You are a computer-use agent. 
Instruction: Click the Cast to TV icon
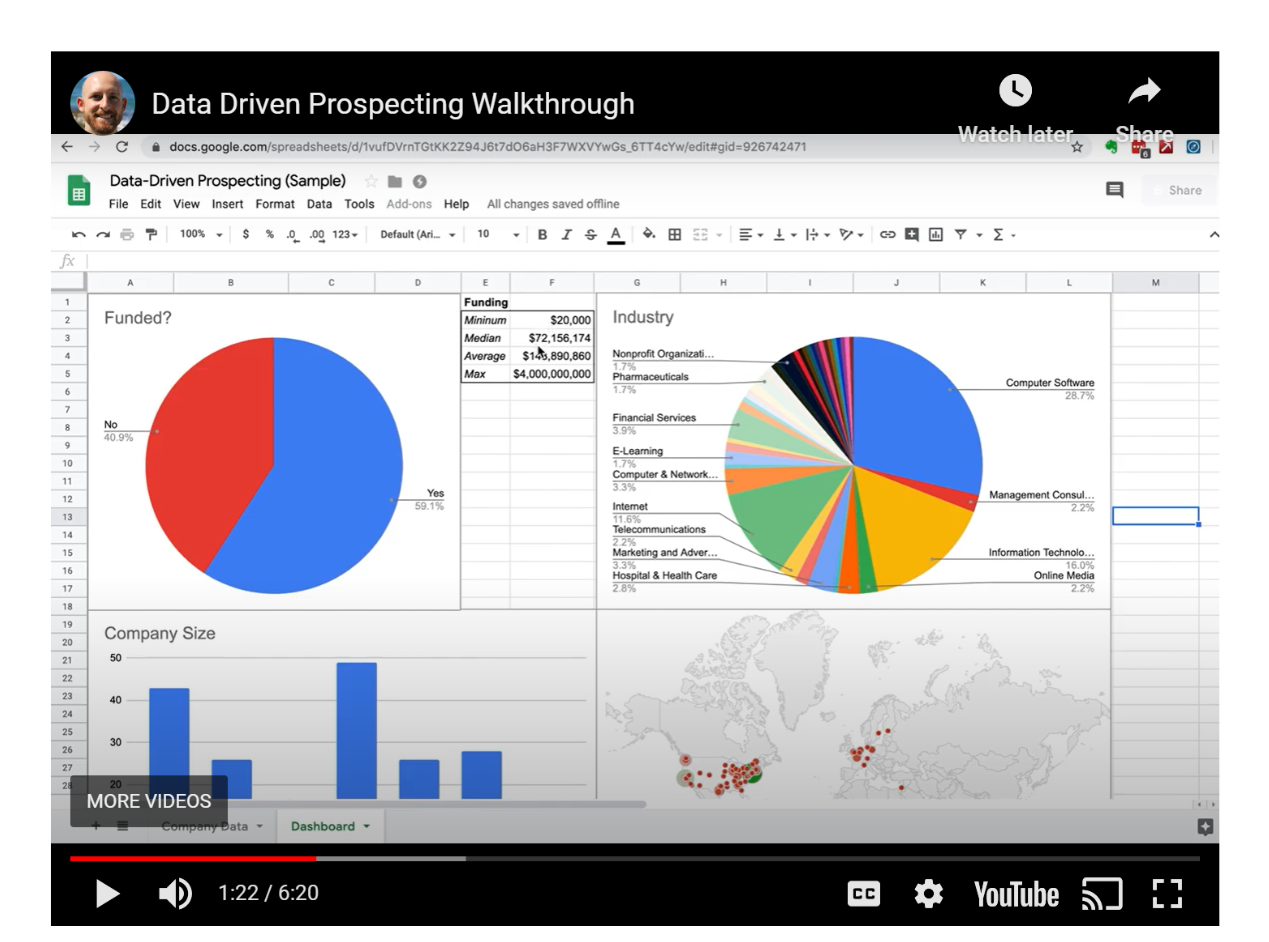(1102, 893)
